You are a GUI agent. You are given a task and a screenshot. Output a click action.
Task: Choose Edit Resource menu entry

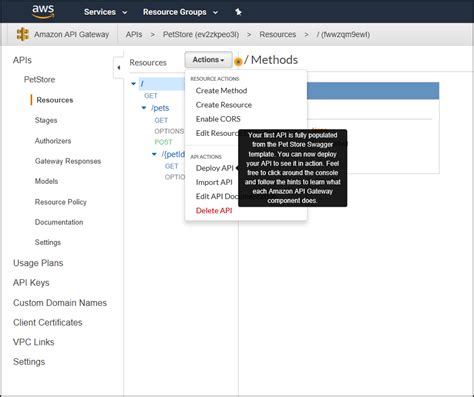point(217,133)
